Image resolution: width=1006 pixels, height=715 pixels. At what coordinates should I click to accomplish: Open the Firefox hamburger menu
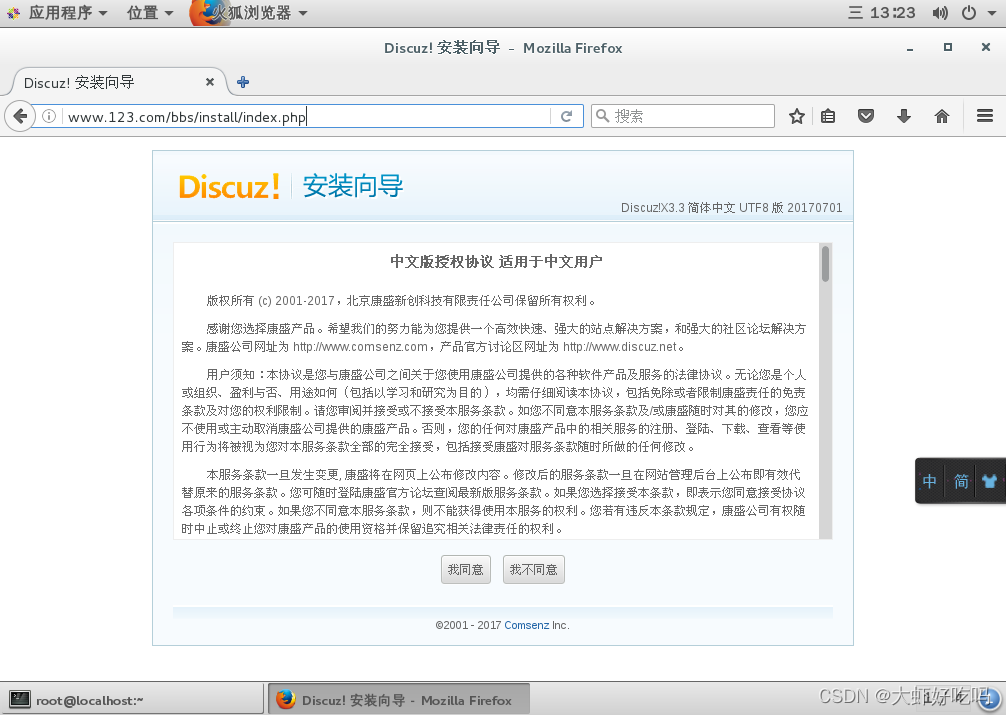coord(985,116)
